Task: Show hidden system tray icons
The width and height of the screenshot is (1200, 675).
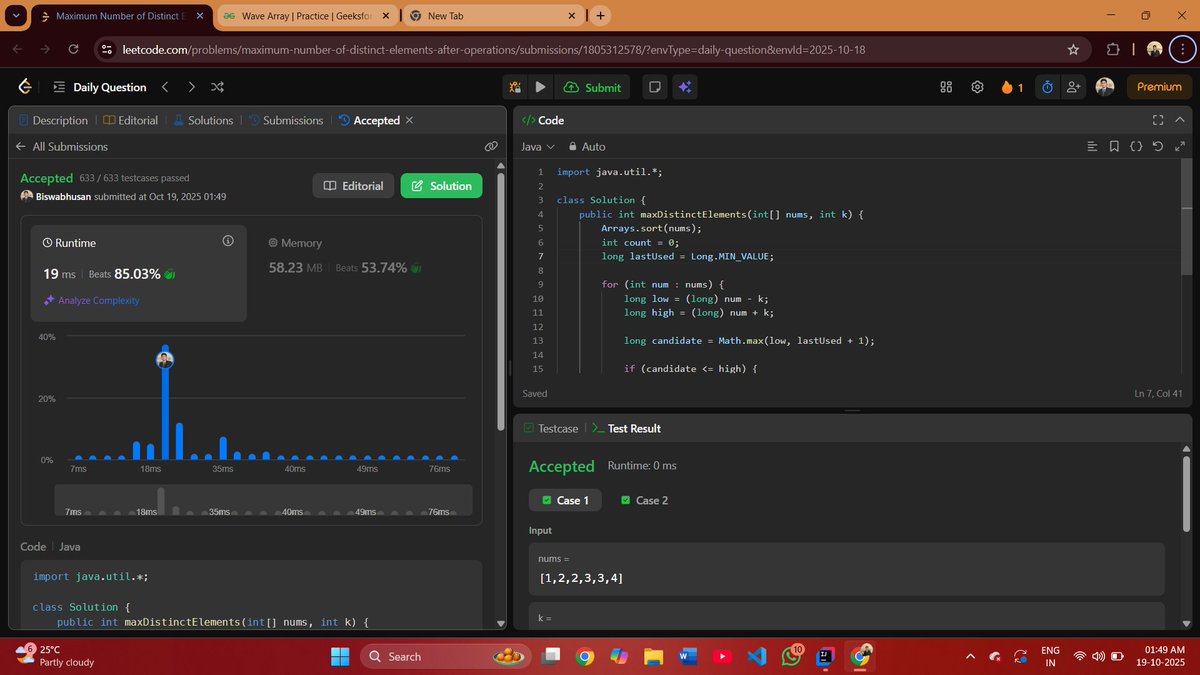Action: coord(969,656)
